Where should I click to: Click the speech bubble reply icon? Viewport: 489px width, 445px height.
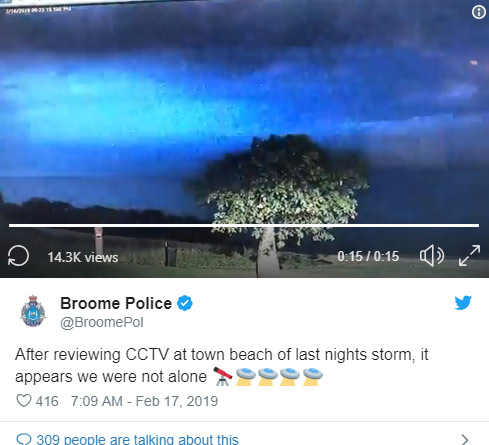coord(24,439)
